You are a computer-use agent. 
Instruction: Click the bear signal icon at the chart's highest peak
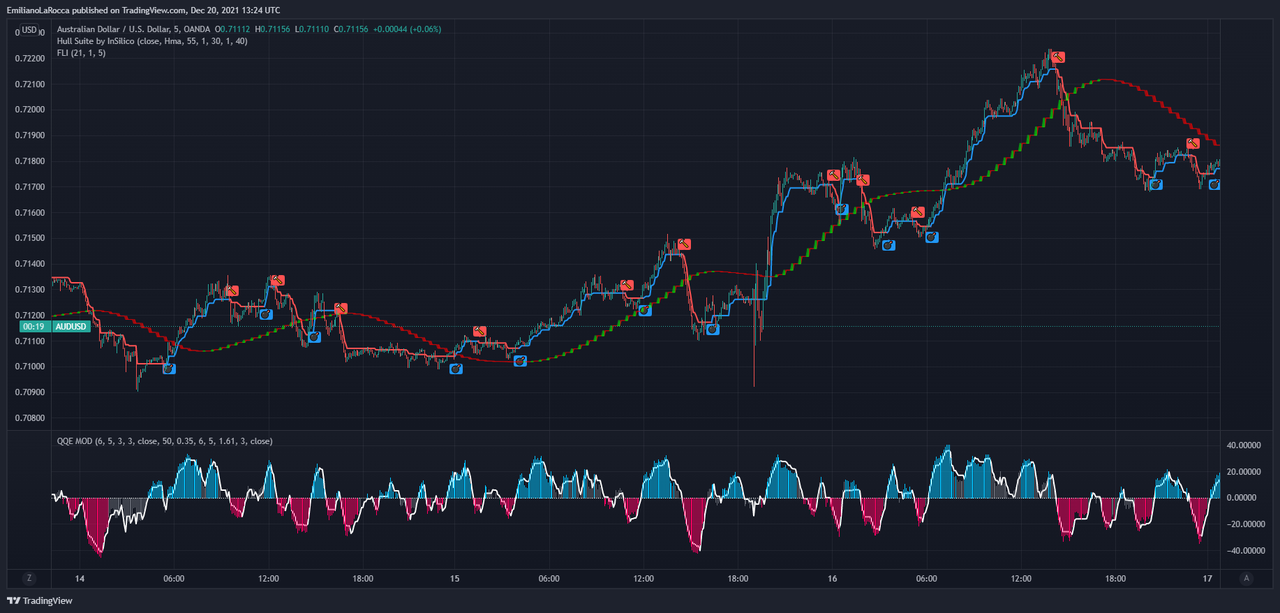(1058, 58)
